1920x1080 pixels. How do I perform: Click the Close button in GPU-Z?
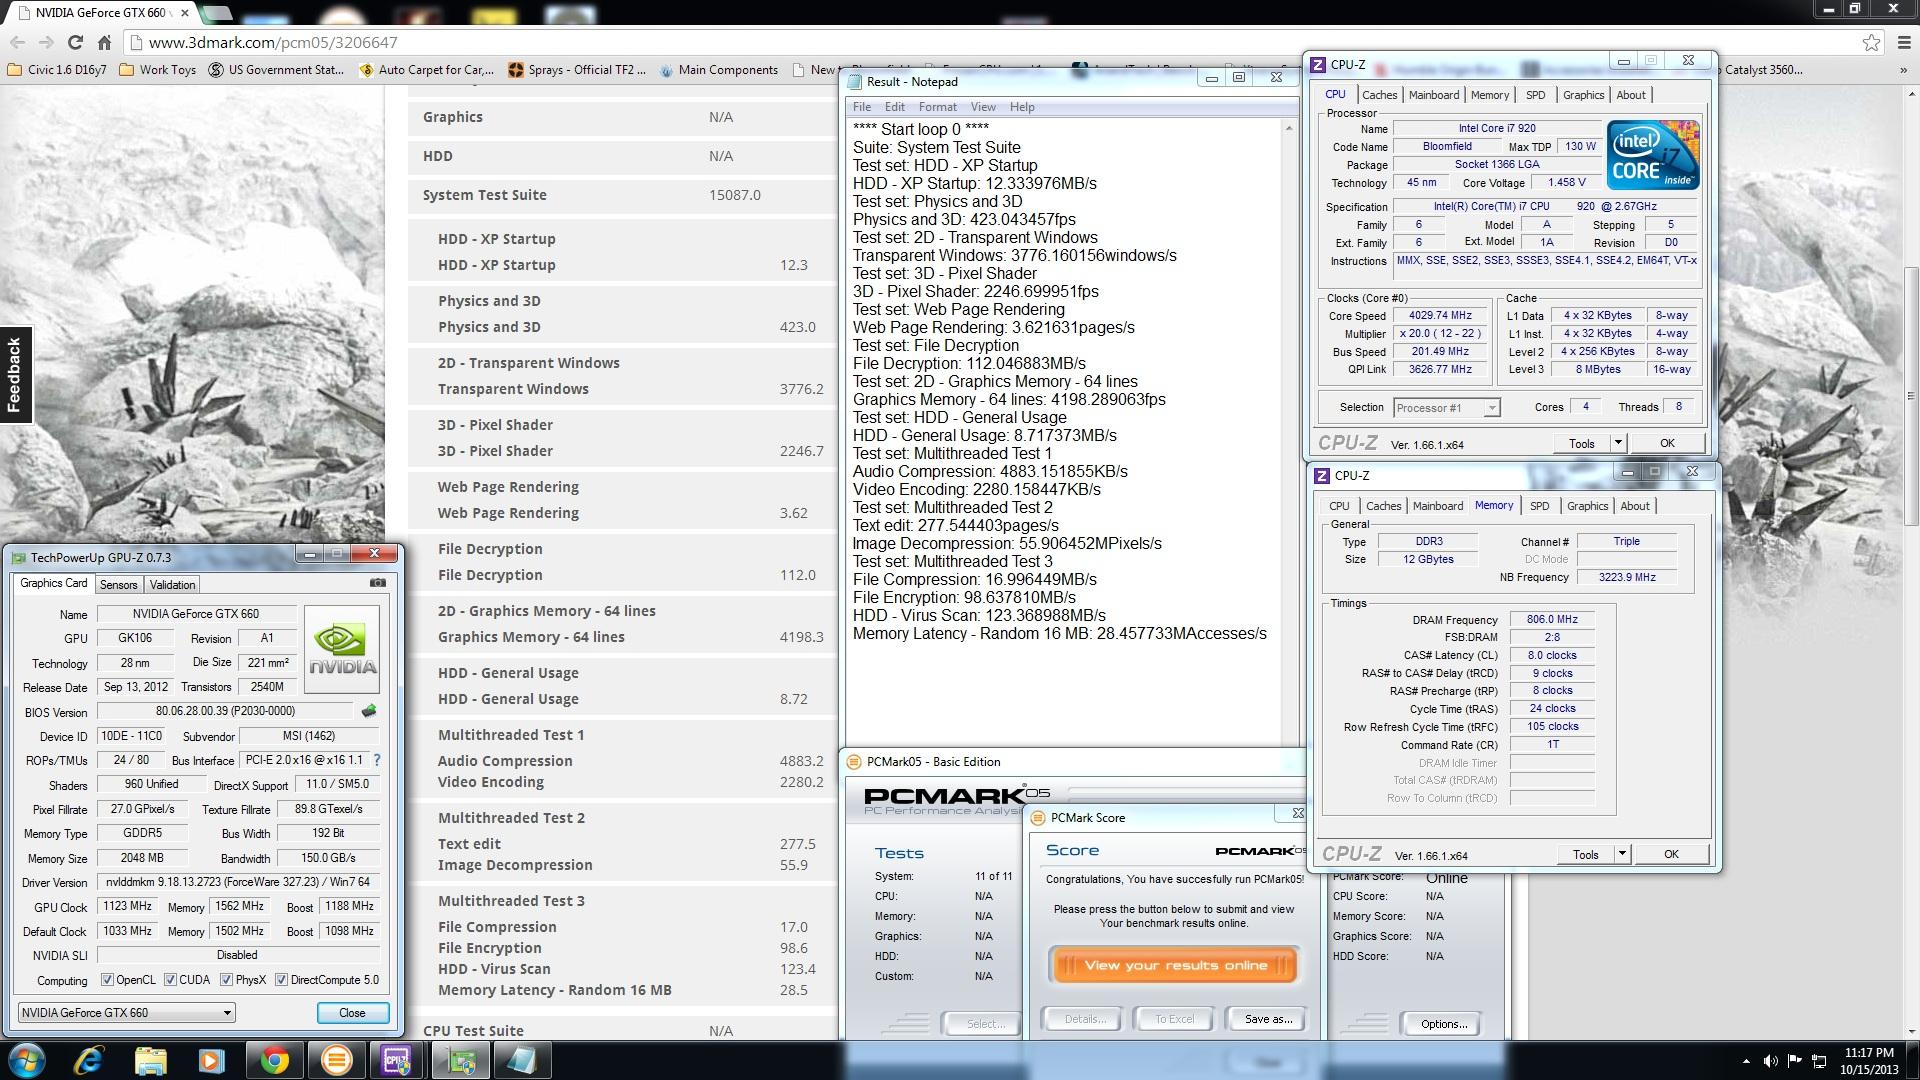coord(352,1013)
